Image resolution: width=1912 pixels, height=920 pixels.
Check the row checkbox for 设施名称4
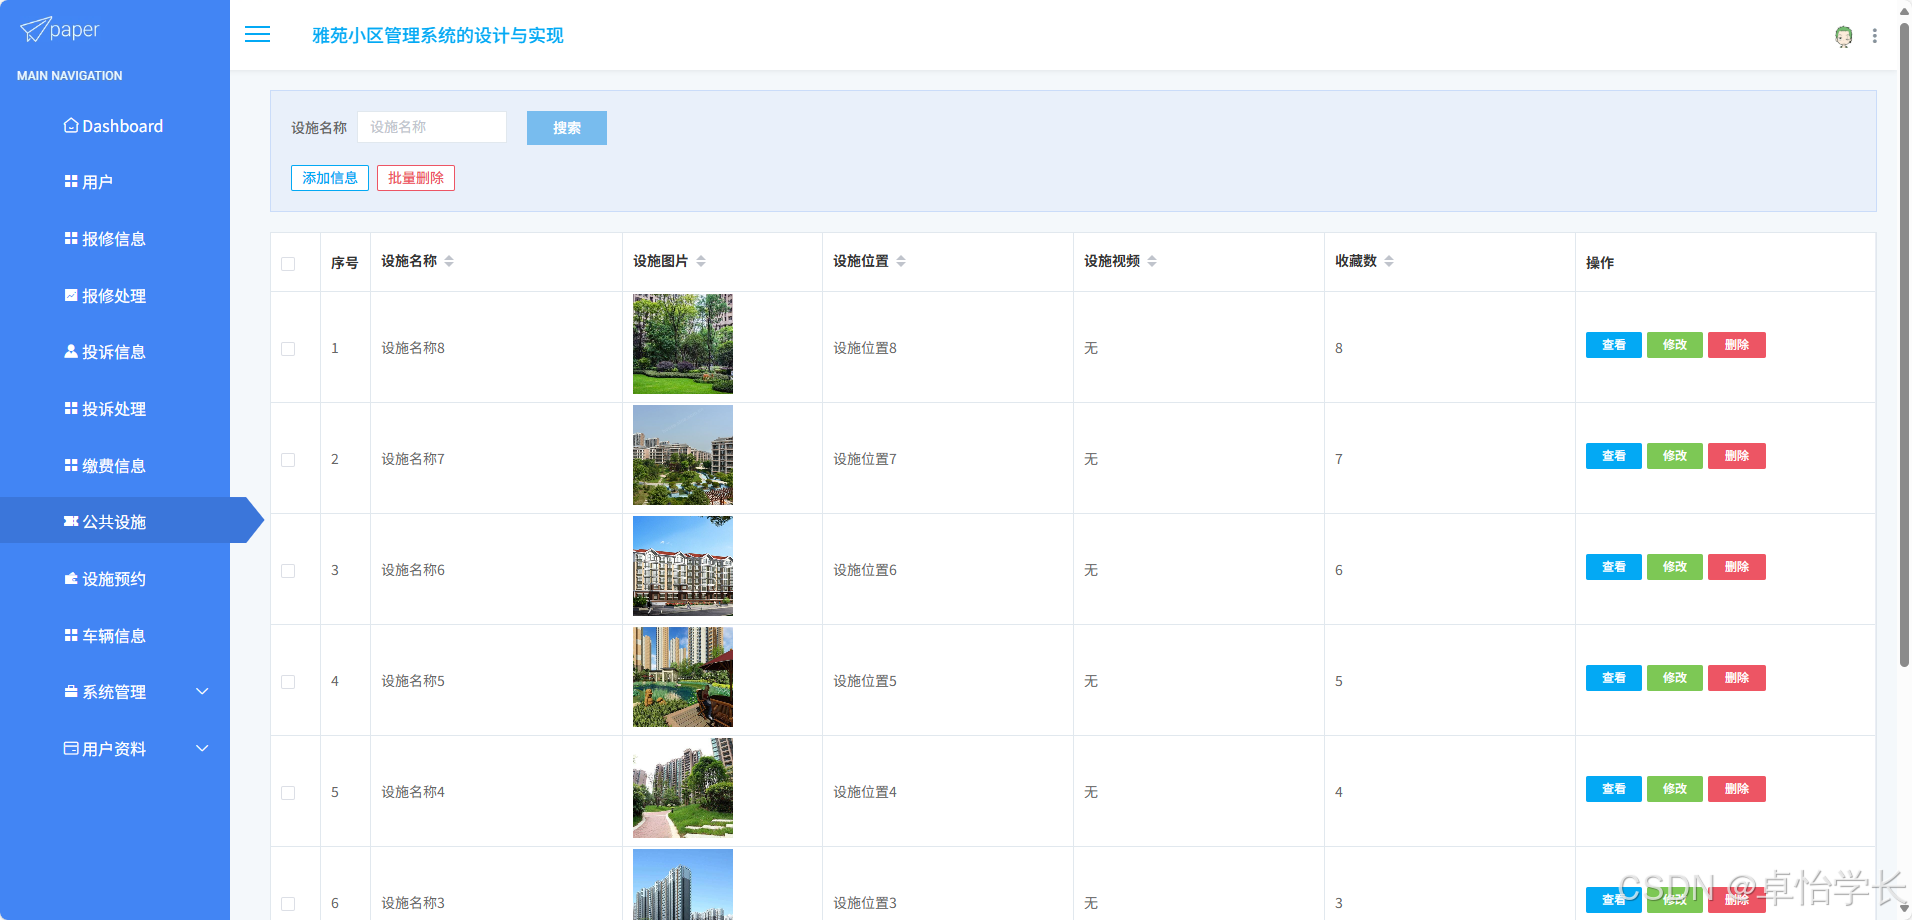[x=288, y=793]
